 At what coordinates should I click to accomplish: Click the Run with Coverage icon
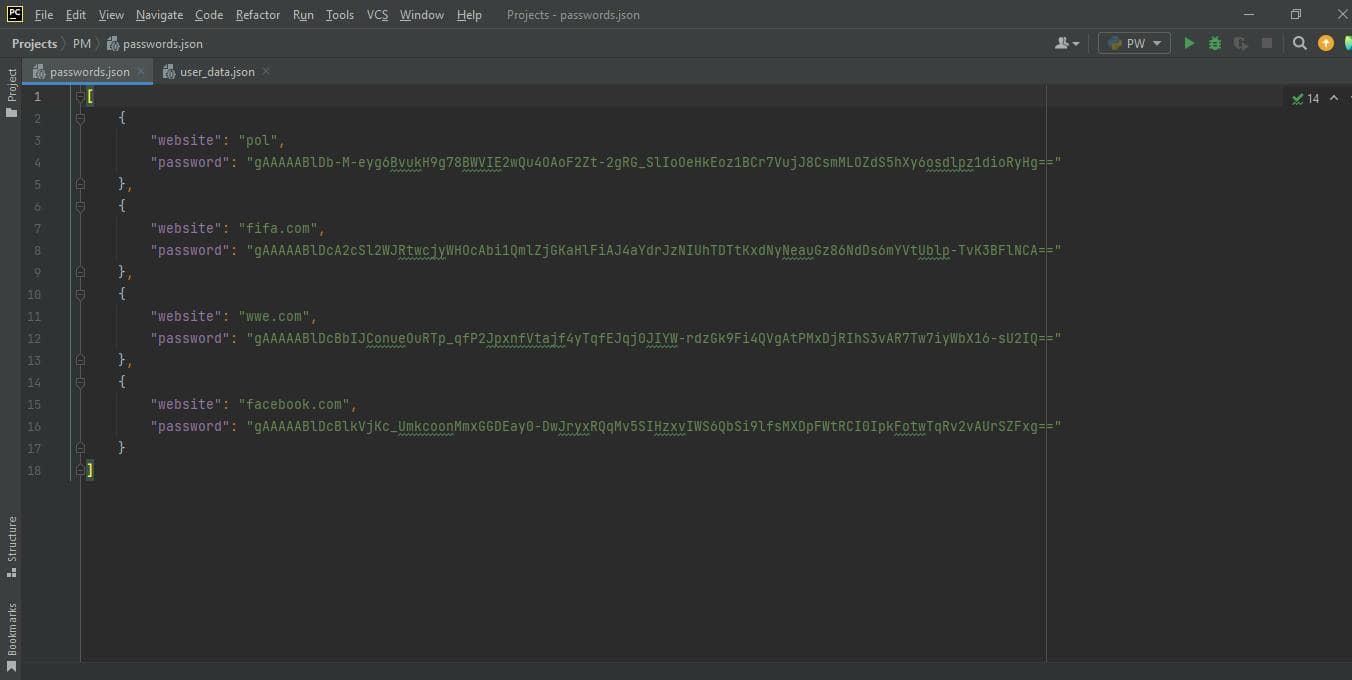coord(1241,43)
